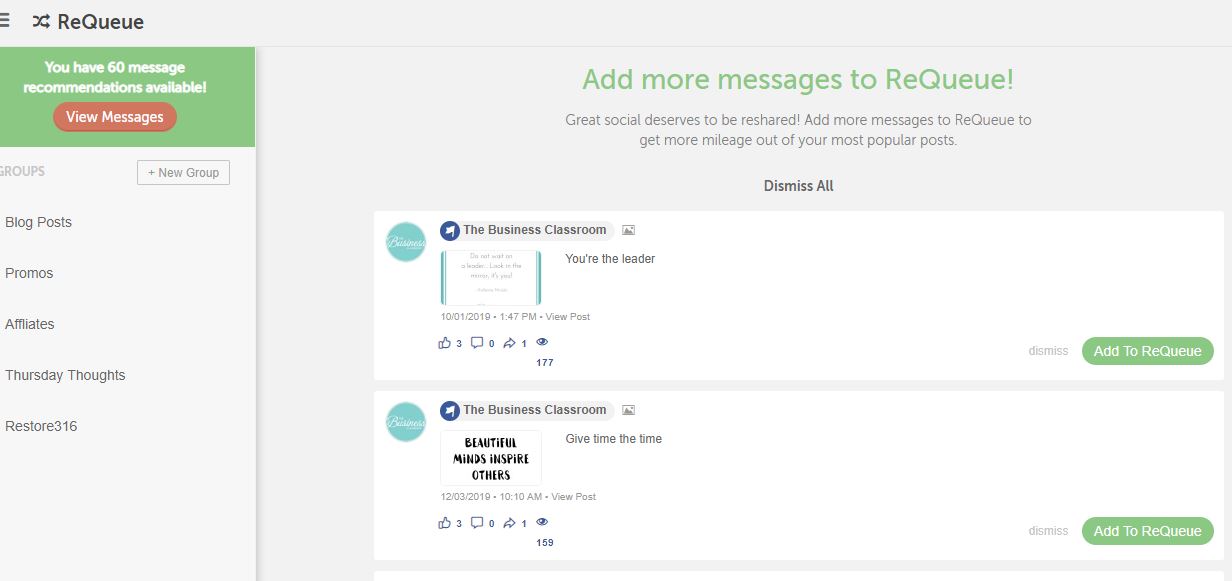Viewport: 1232px width, 581px height.
Task: Add "You're the leader" post to ReQueue
Action: 1147,351
